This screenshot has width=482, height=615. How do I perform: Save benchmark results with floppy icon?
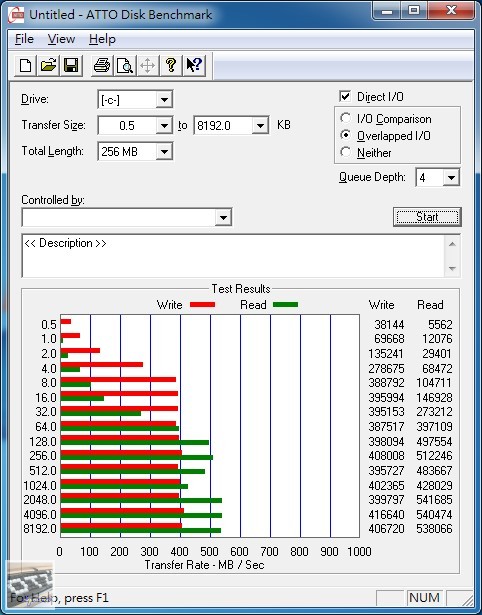[71, 65]
